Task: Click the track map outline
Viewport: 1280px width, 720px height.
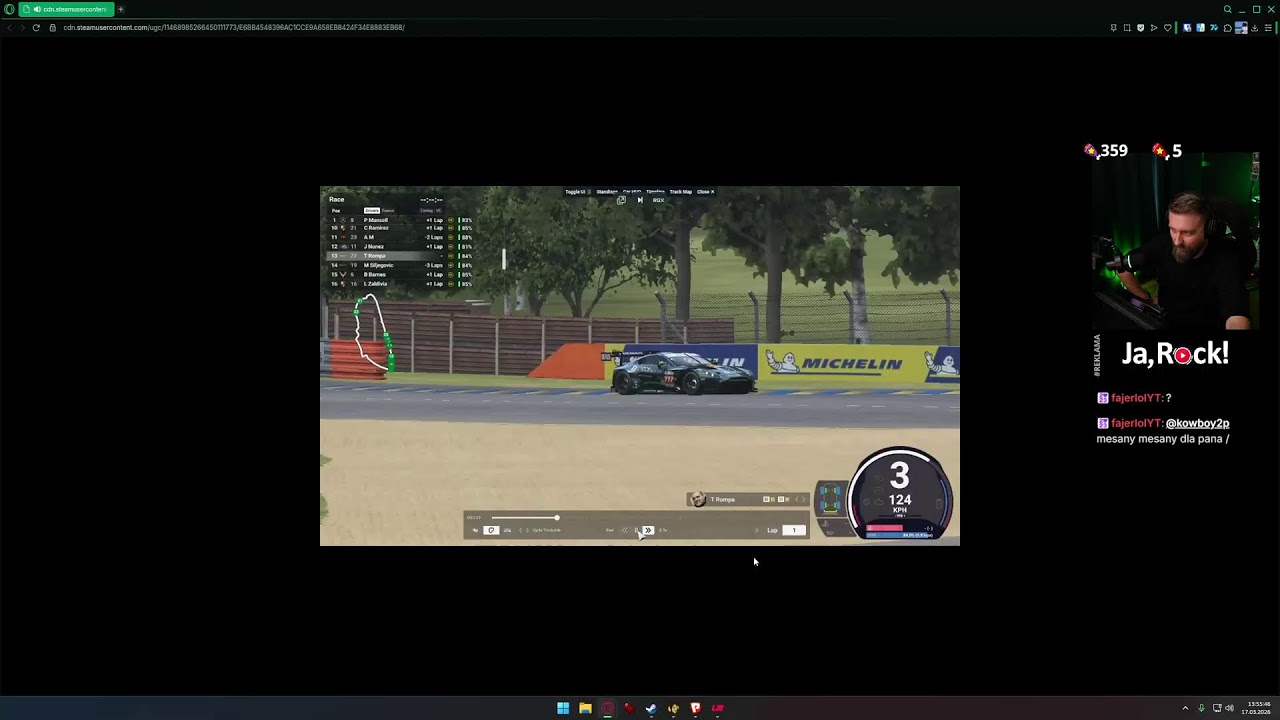Action: pyautogui.click(x=373, y=333)
